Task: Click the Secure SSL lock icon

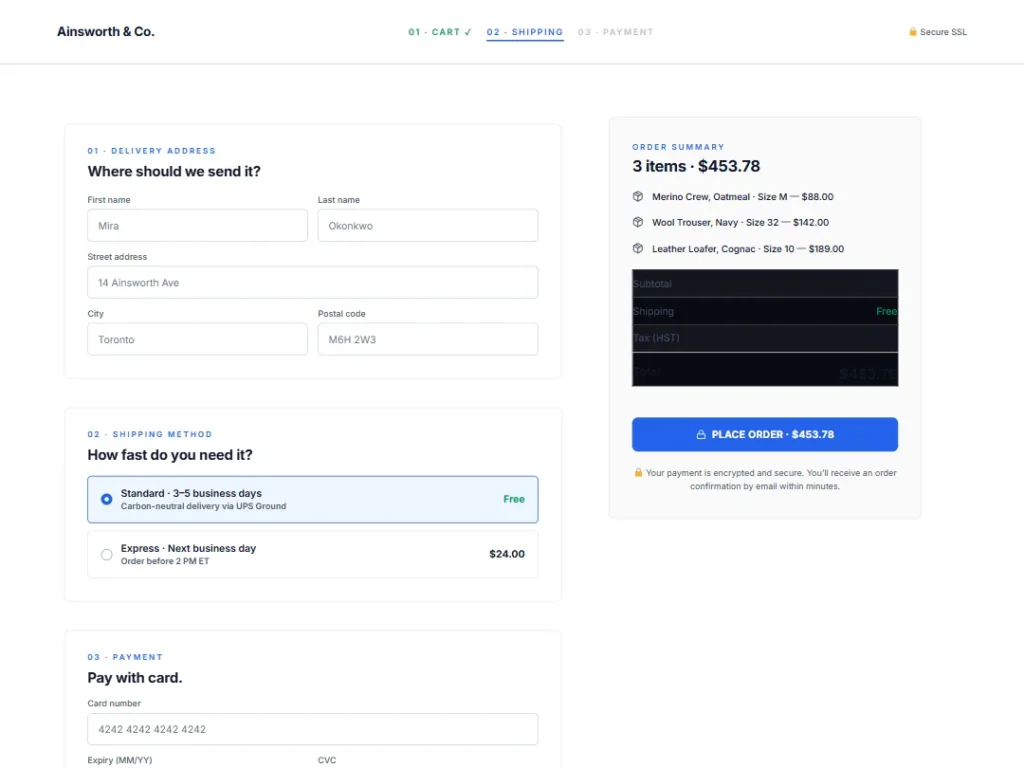Action: point(912,31)
